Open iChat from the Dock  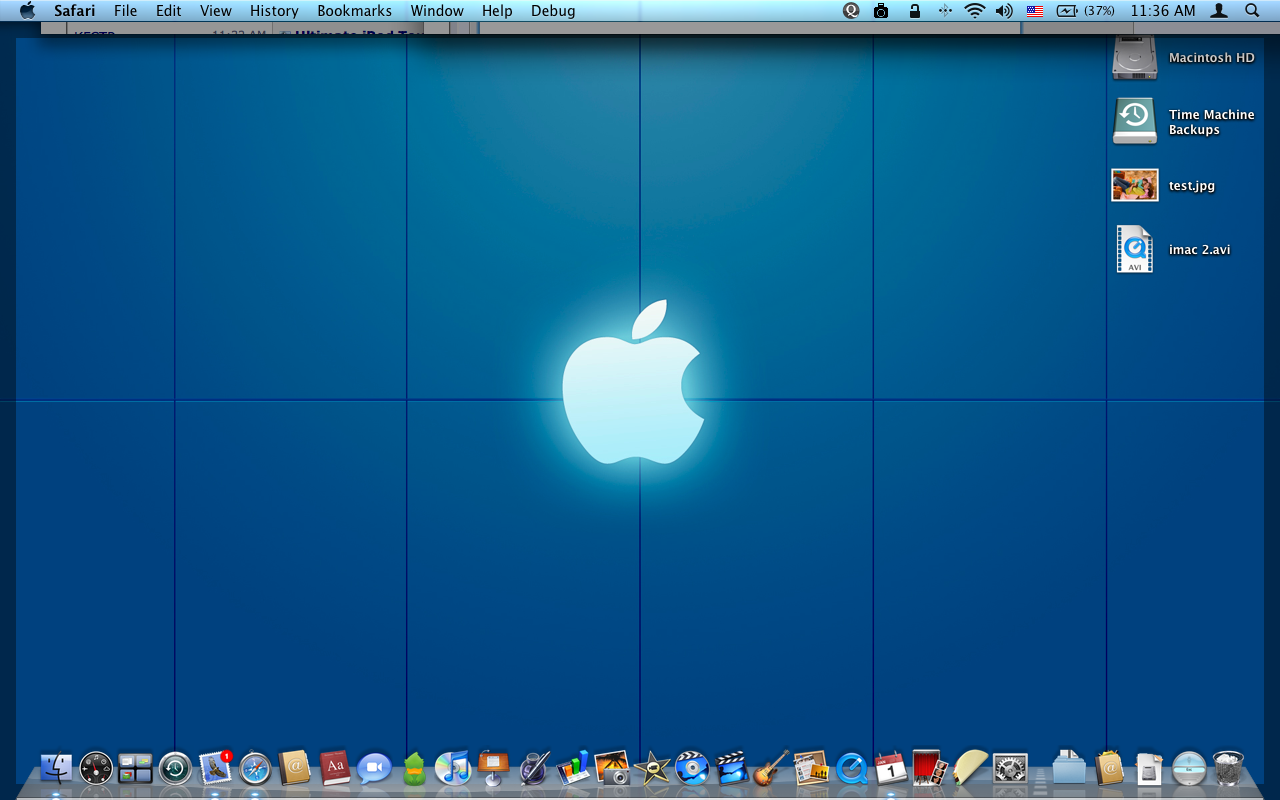coord(374,768)
